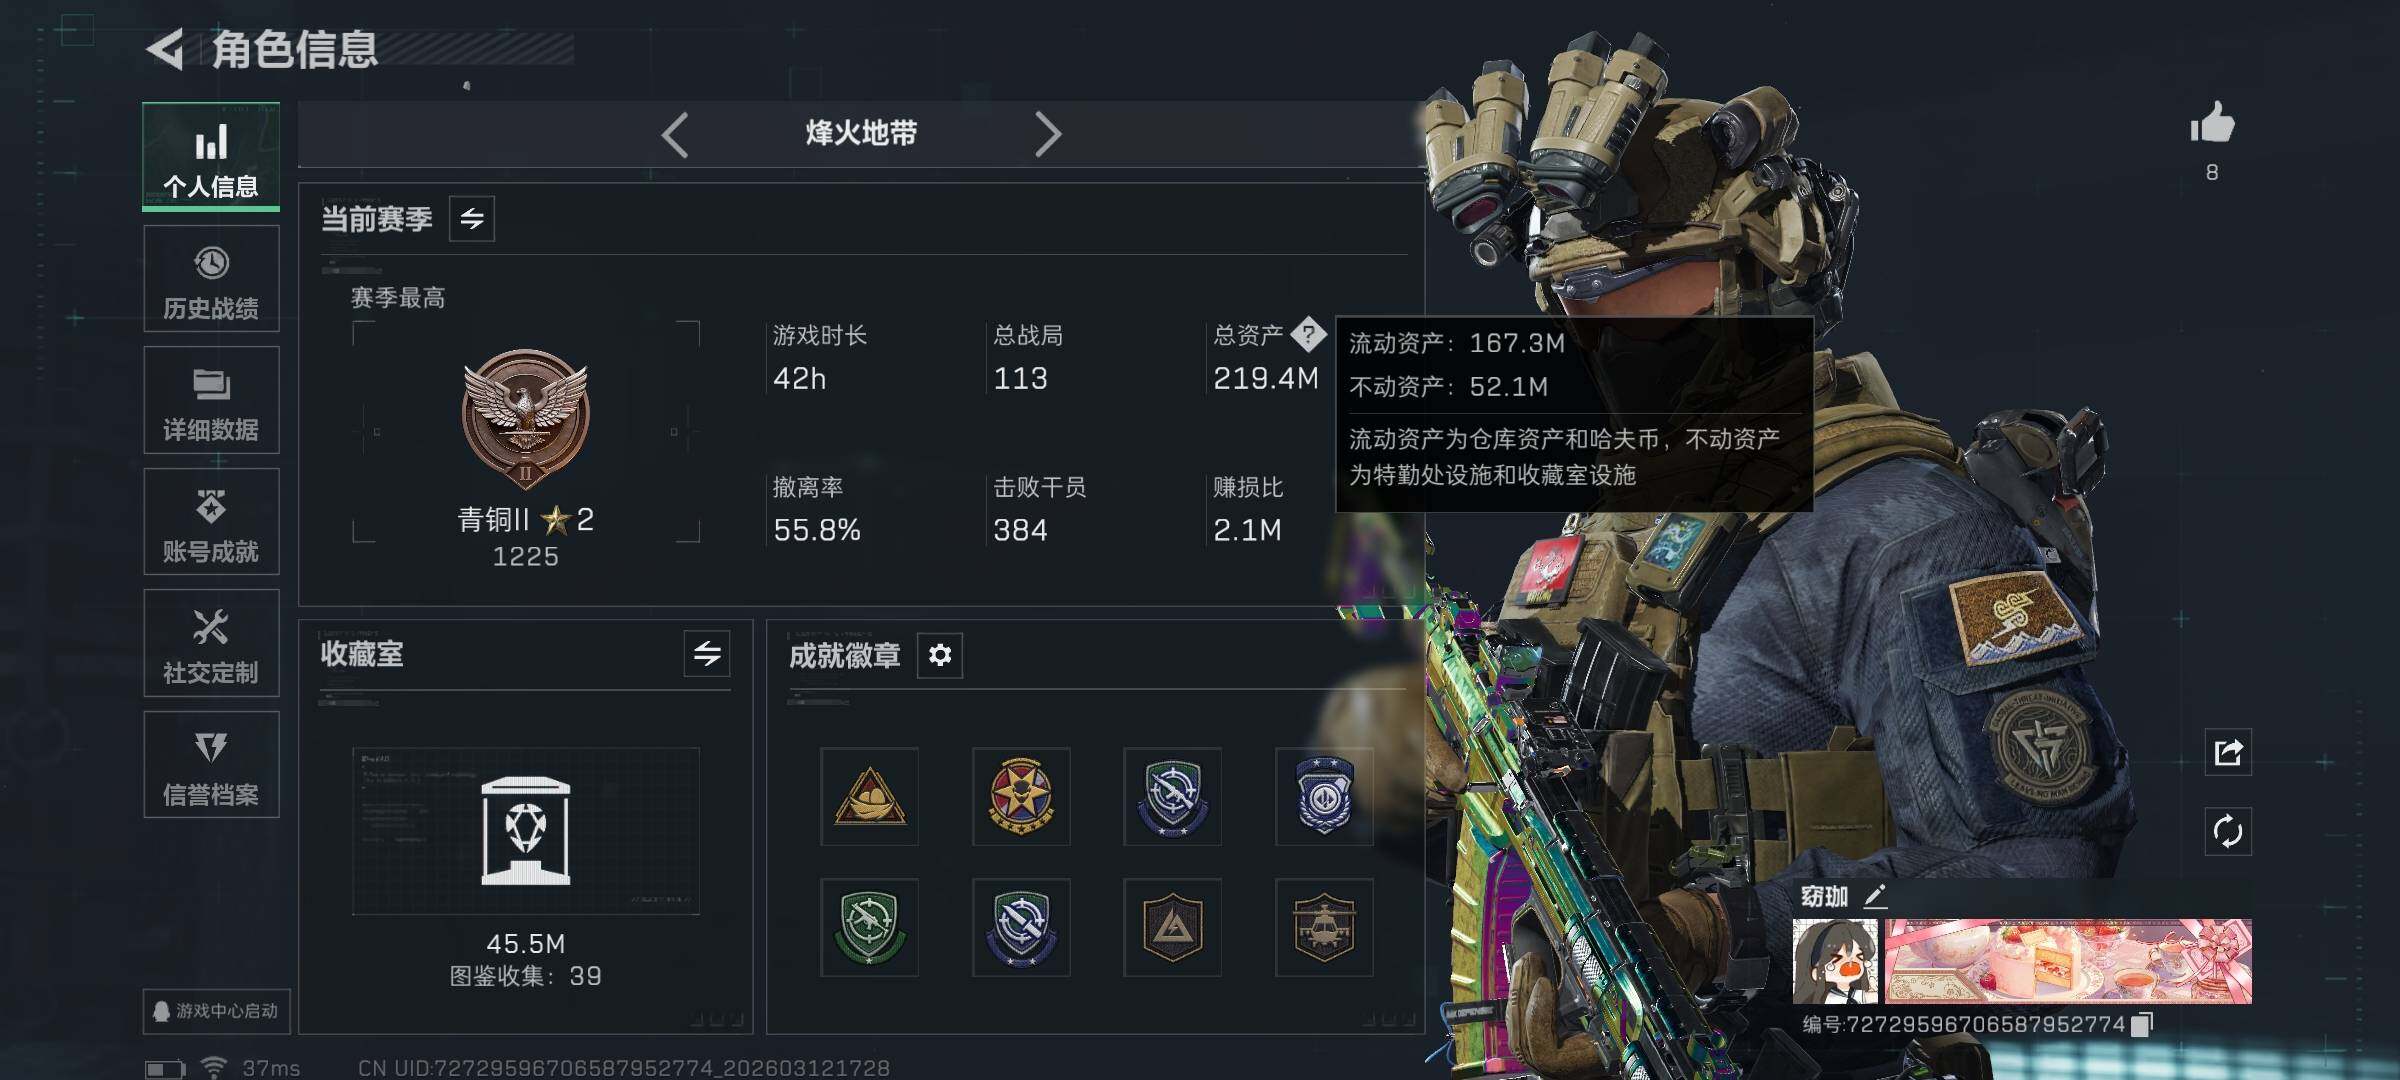Click the 游戏中心启动 button
This screenshot has width=2400, height=1080.
(216, 1011)
